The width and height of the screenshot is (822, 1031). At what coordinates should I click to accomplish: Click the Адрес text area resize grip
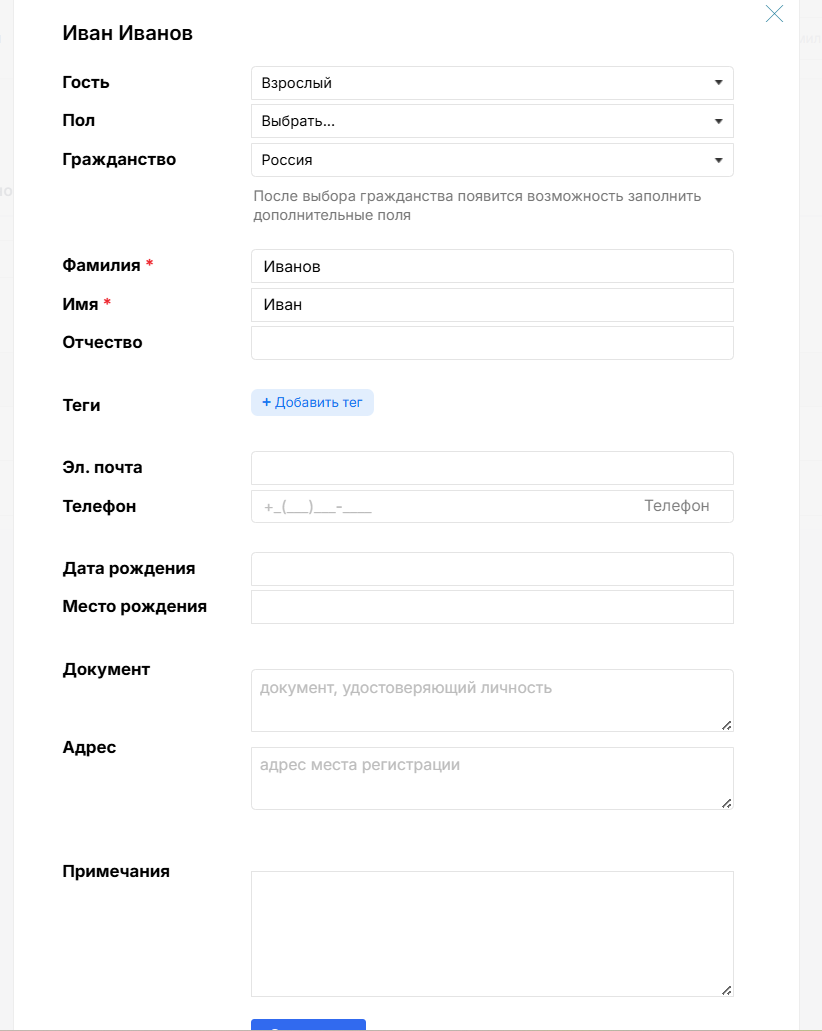coord(727,803)
